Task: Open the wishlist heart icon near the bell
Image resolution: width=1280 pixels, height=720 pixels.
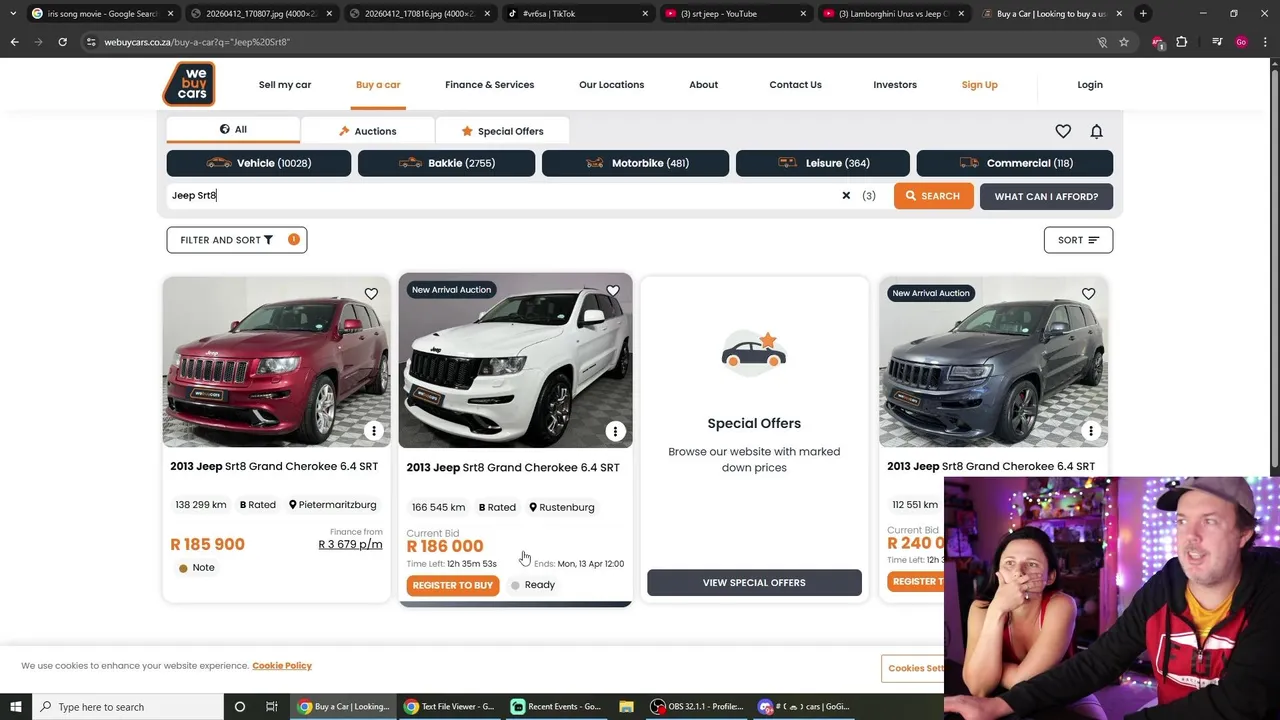Action: [x=1063, y=131]
